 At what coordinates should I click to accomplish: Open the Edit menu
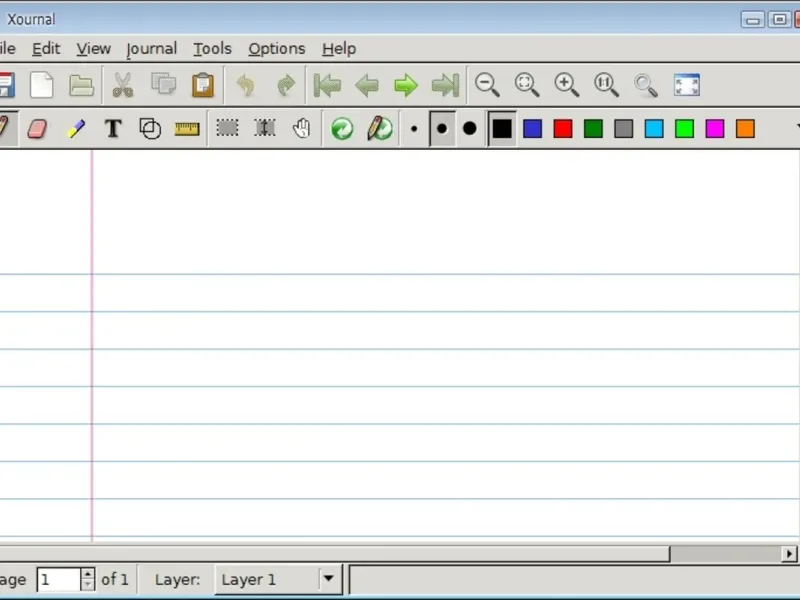(x=46, y=48)
